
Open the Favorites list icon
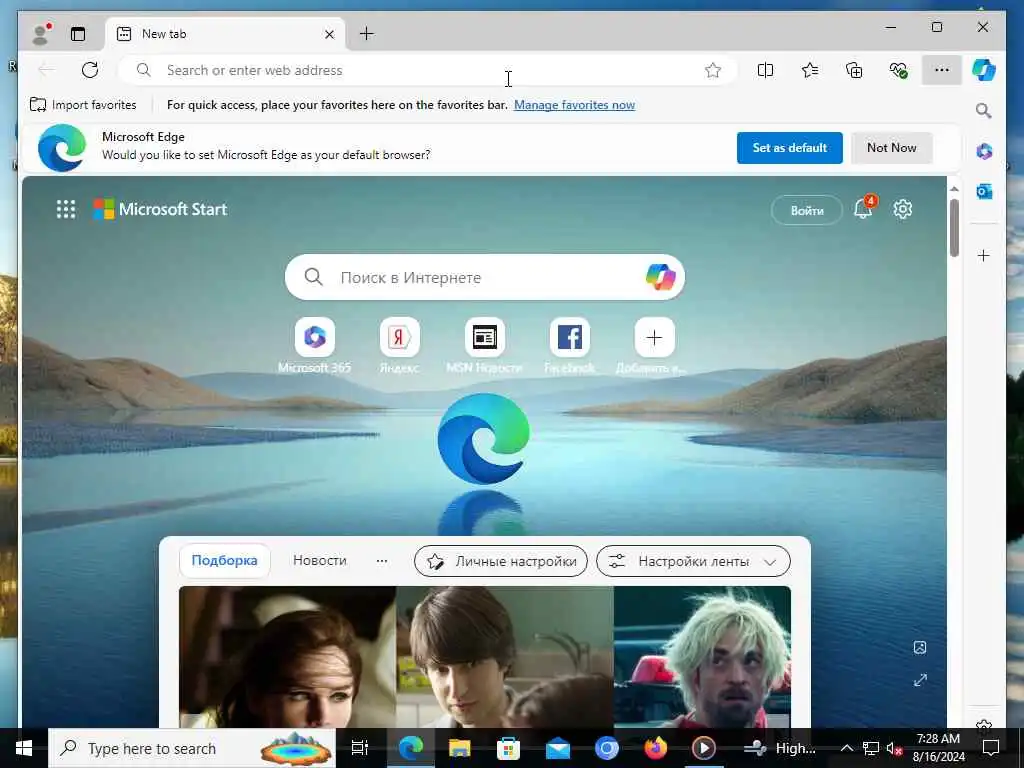(x=810, y=70)
